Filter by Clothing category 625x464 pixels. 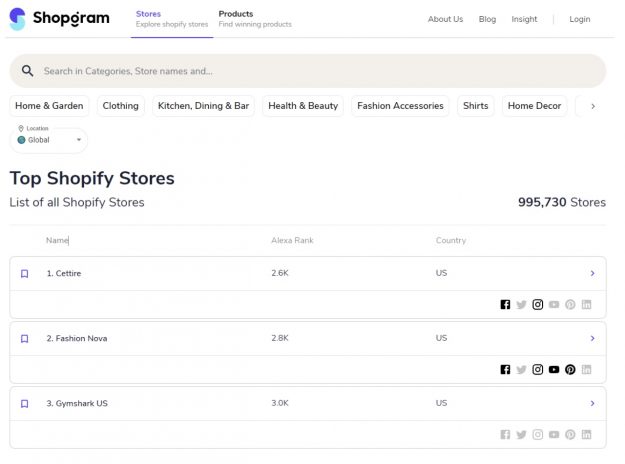pyautogui.click(x=120, y=106)
